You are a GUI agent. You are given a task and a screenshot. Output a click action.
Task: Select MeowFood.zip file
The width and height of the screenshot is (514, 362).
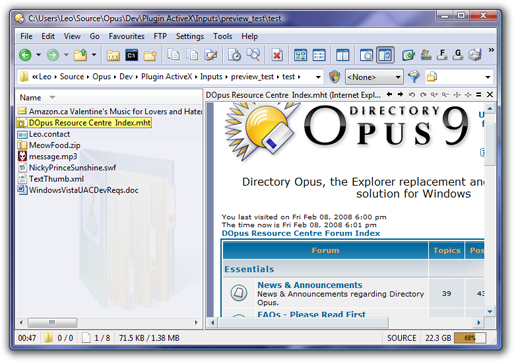coord(54,145)
